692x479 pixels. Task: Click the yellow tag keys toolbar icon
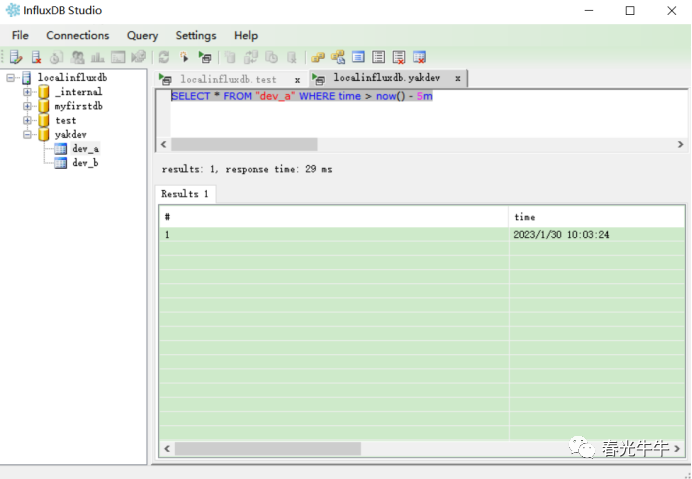click(318, 57)
